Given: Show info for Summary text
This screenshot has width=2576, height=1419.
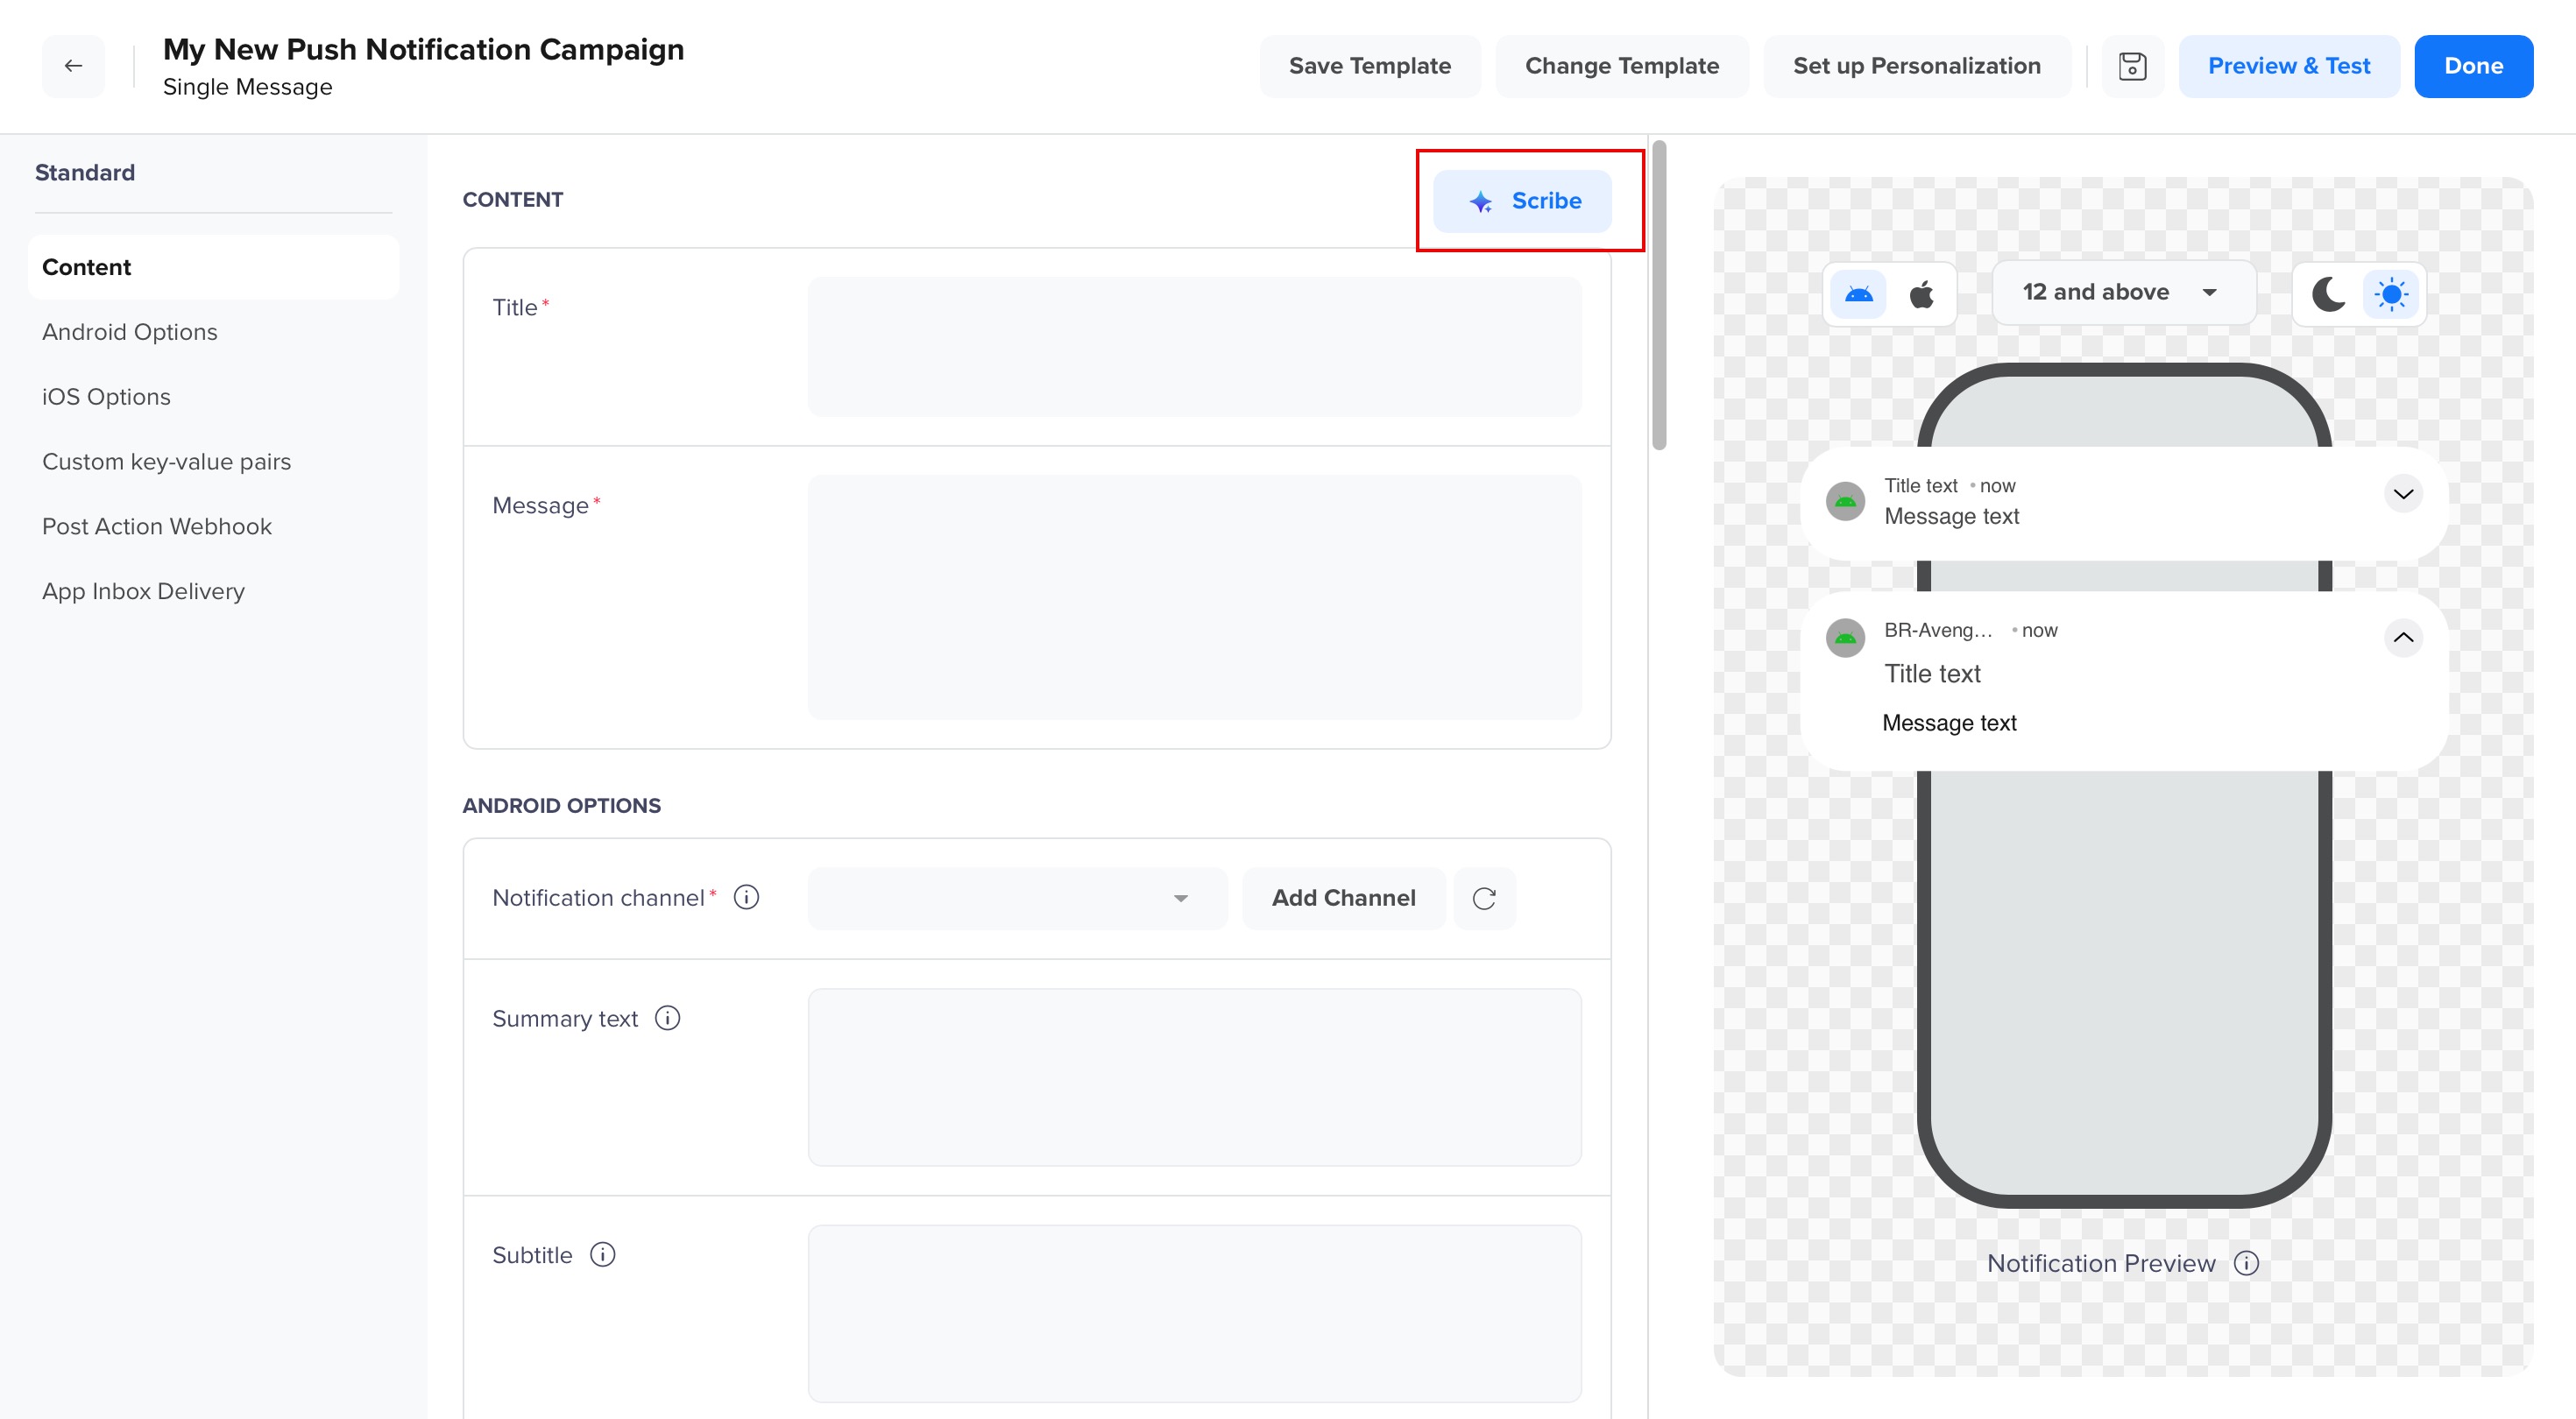Looking at the screenshot, I should pos(667,1018).
